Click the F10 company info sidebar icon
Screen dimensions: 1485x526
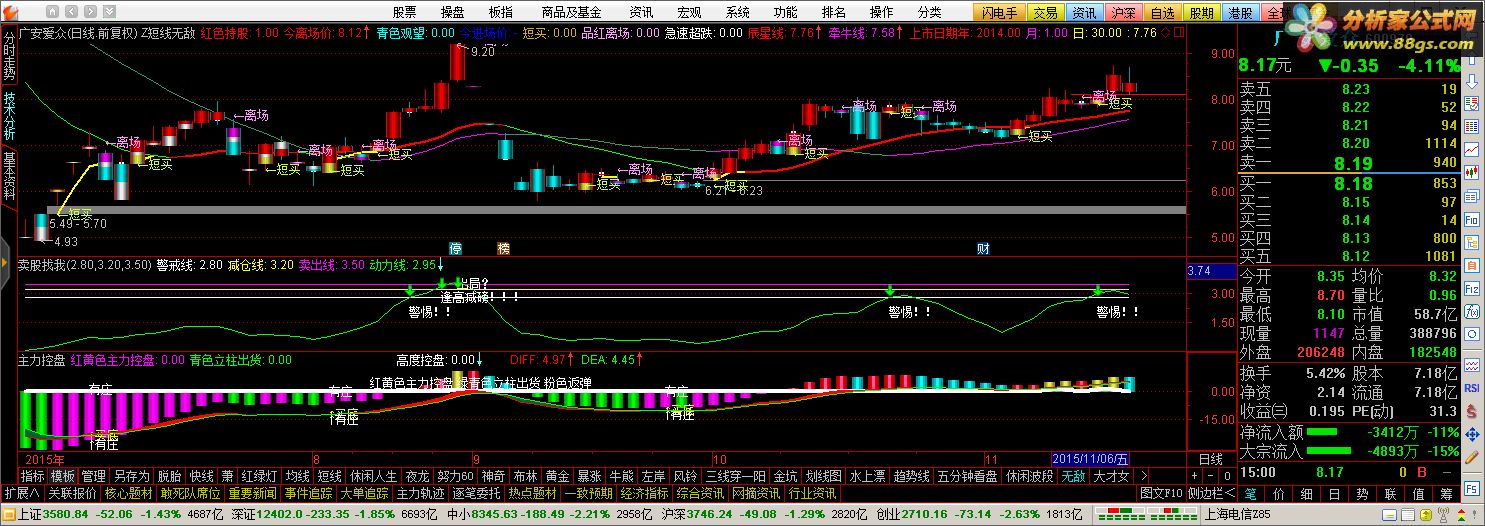[x=1471, y=220]
